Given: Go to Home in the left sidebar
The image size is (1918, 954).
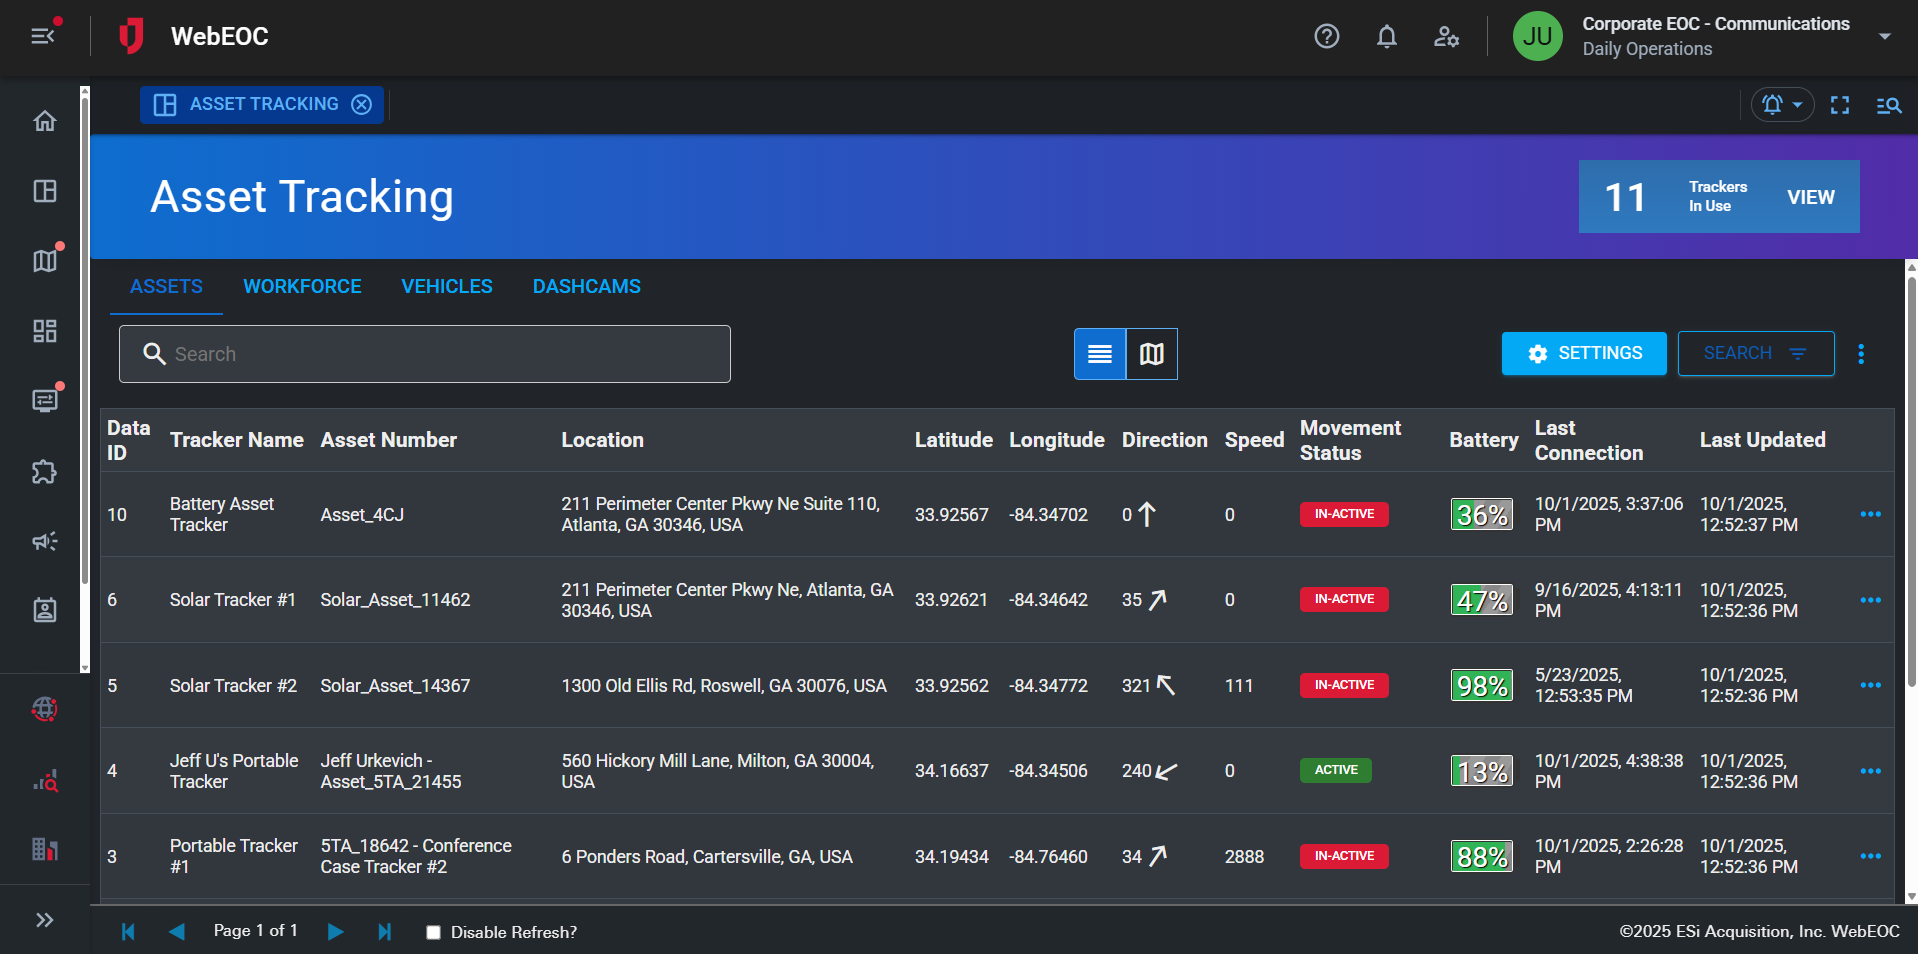Looking at the screenshot, I should point(45,121).
